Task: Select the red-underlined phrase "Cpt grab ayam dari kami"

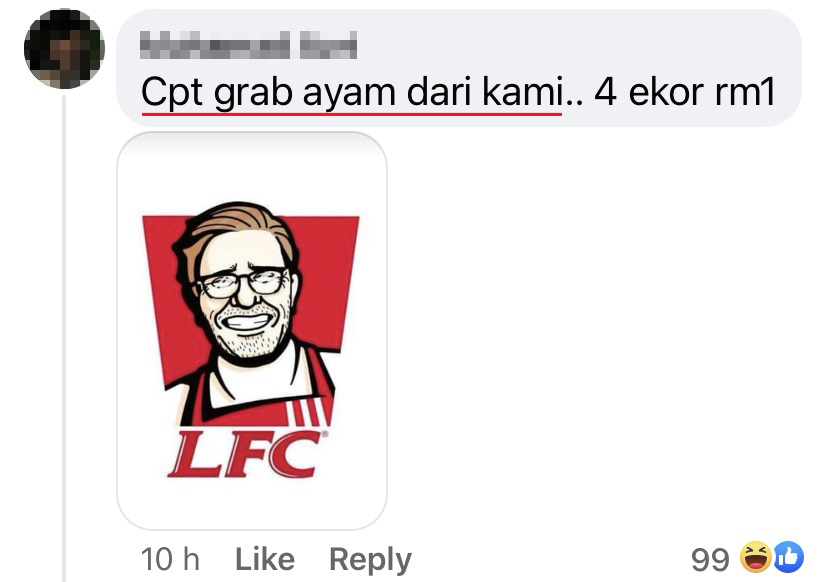Action: pyautogui.click(x=352, y=93)
